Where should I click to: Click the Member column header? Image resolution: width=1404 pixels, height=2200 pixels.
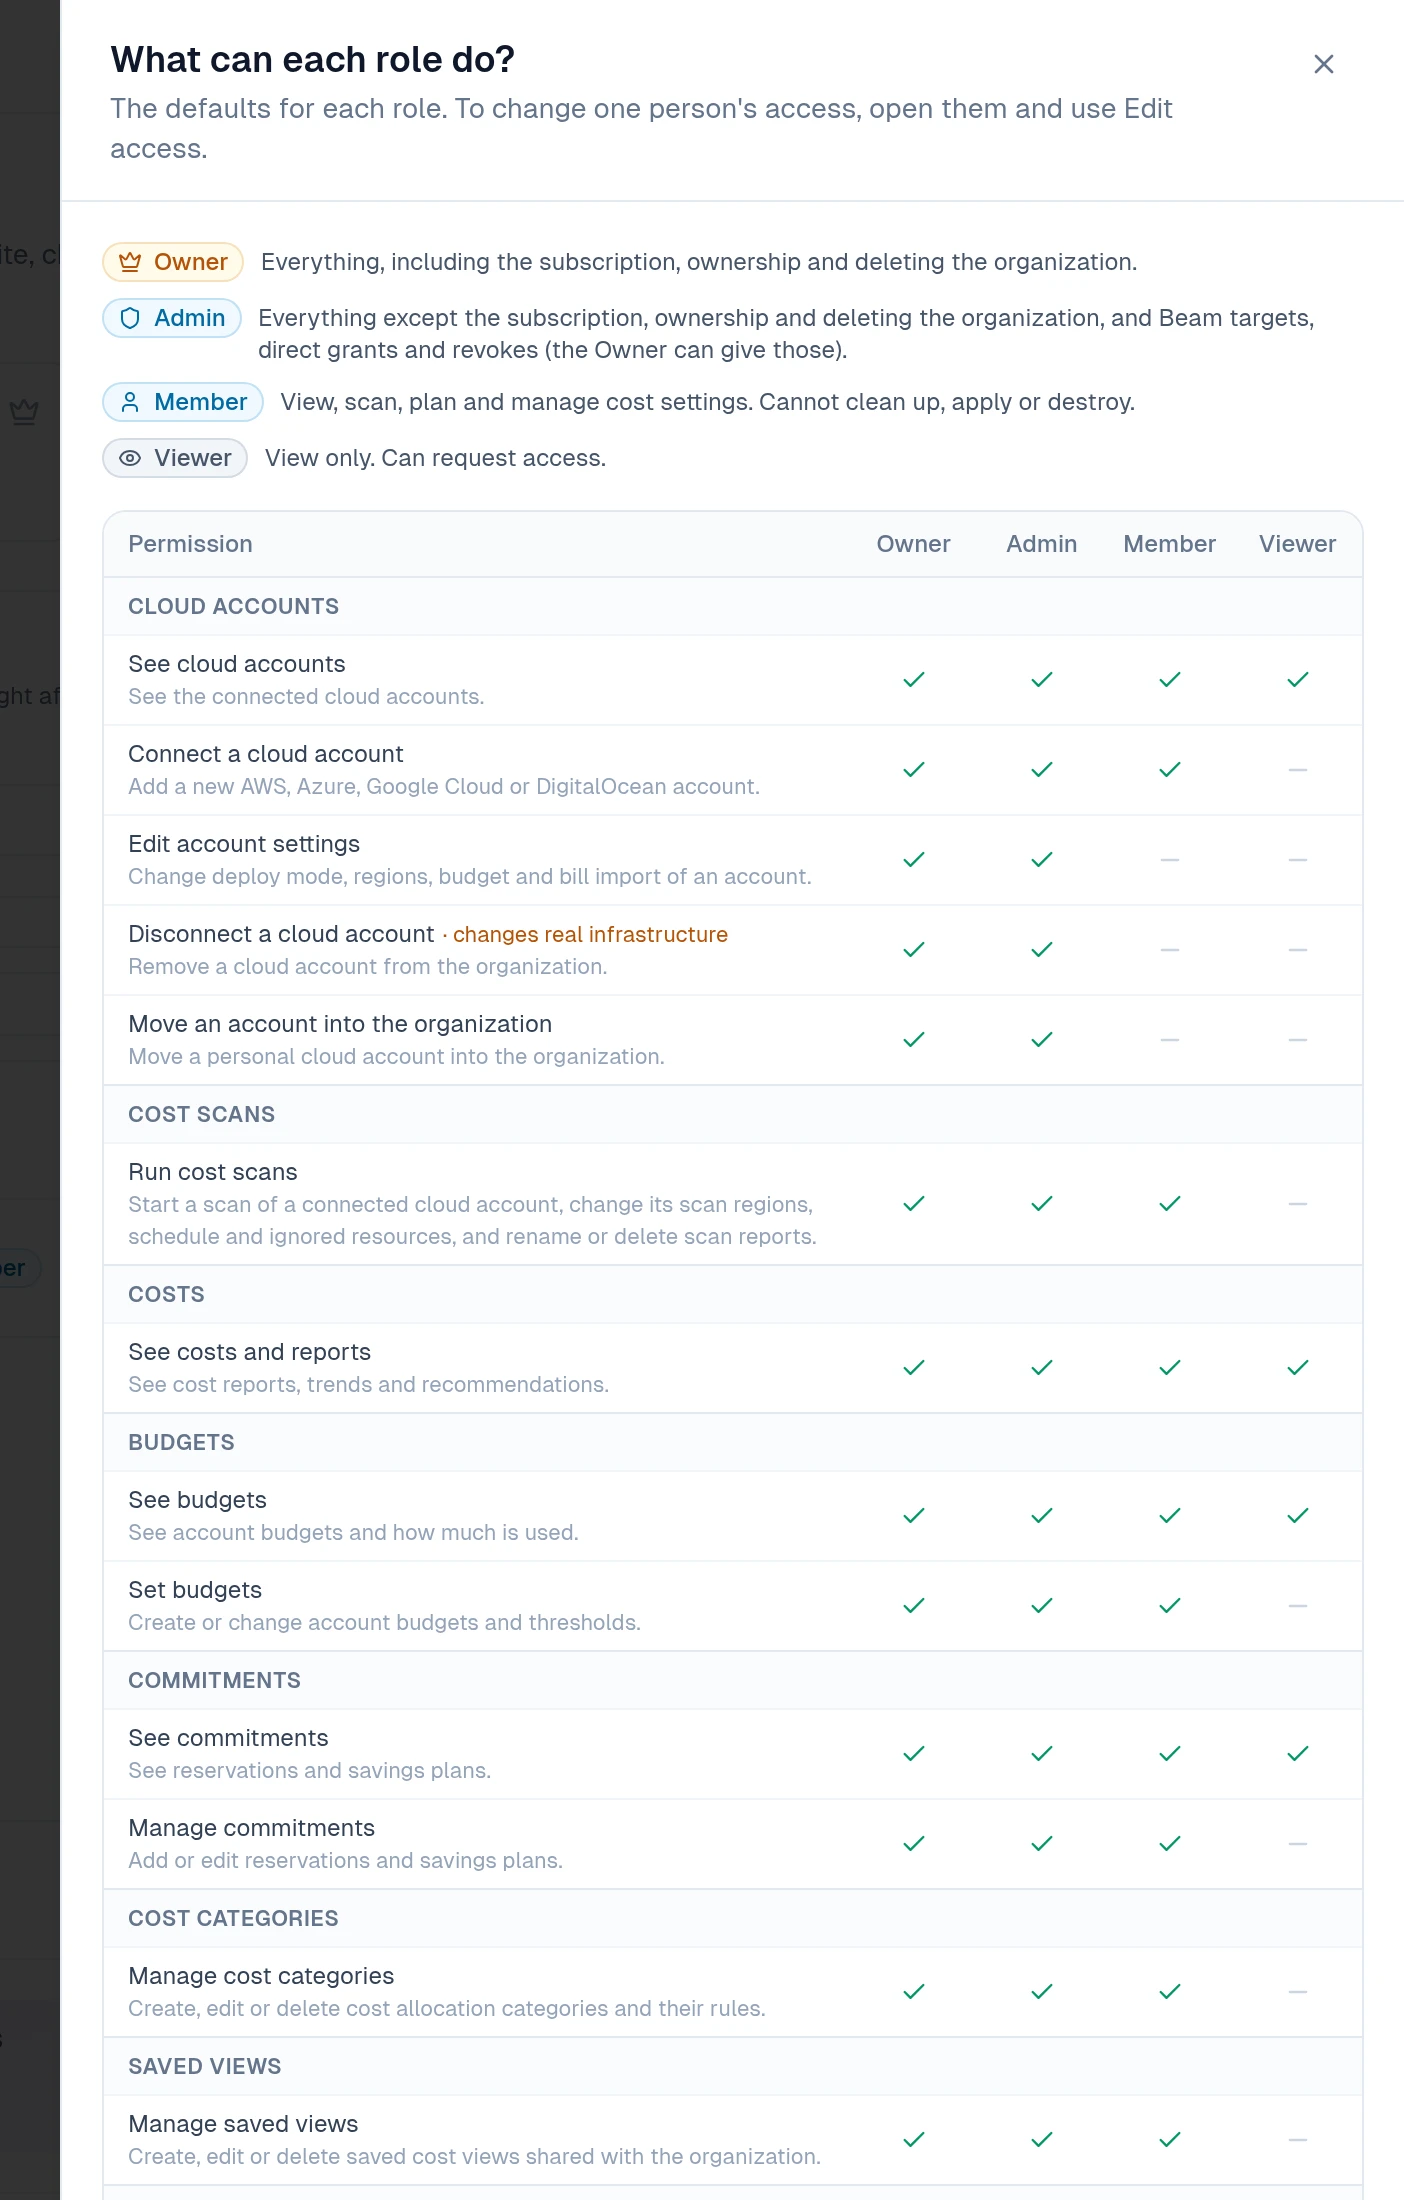click(x=1169, y=544)
